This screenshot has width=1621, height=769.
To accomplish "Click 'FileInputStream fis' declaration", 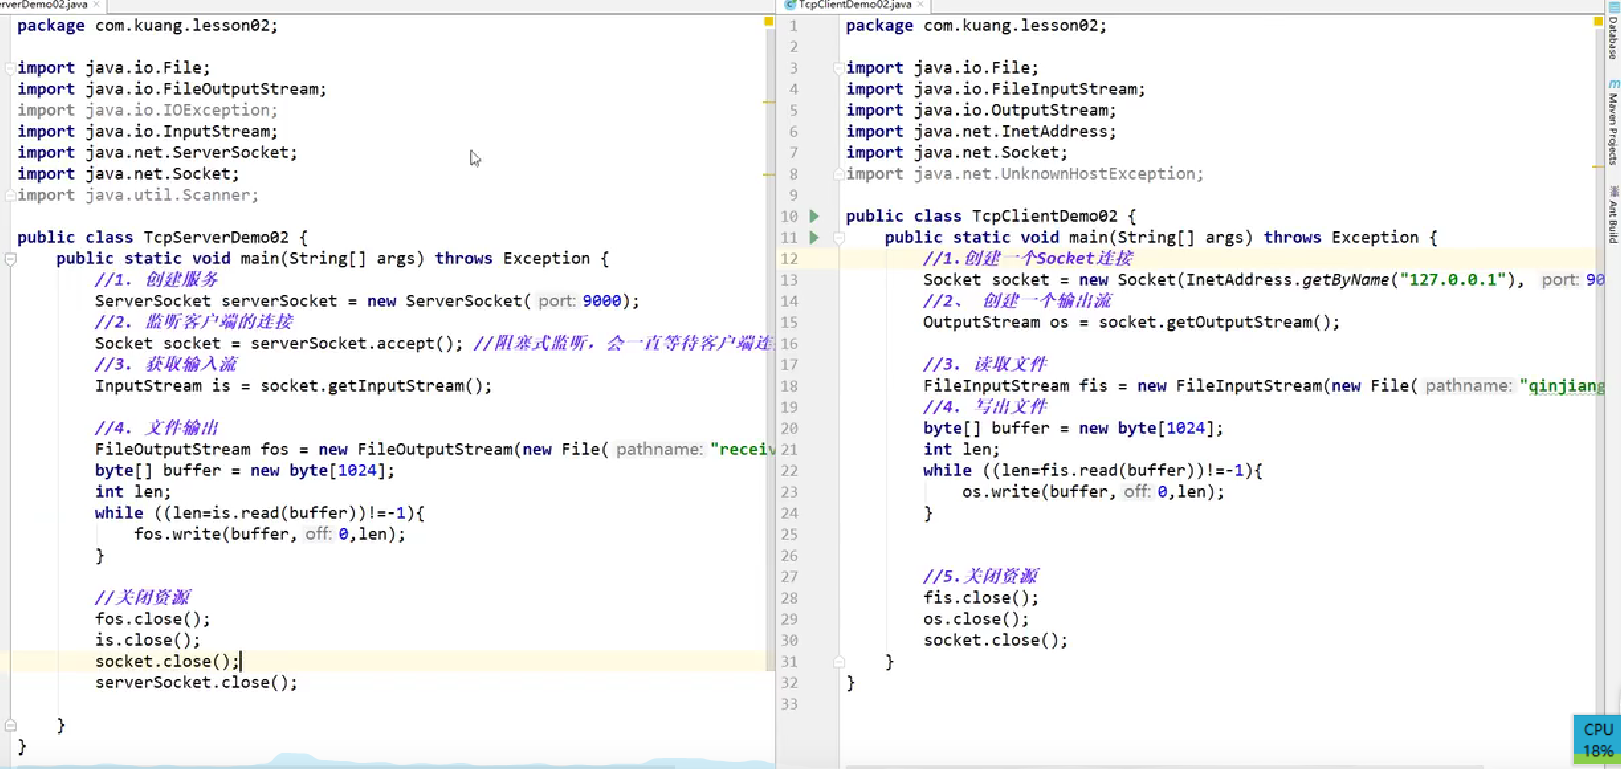I will pyautogui.click(x=1015, y=386).
